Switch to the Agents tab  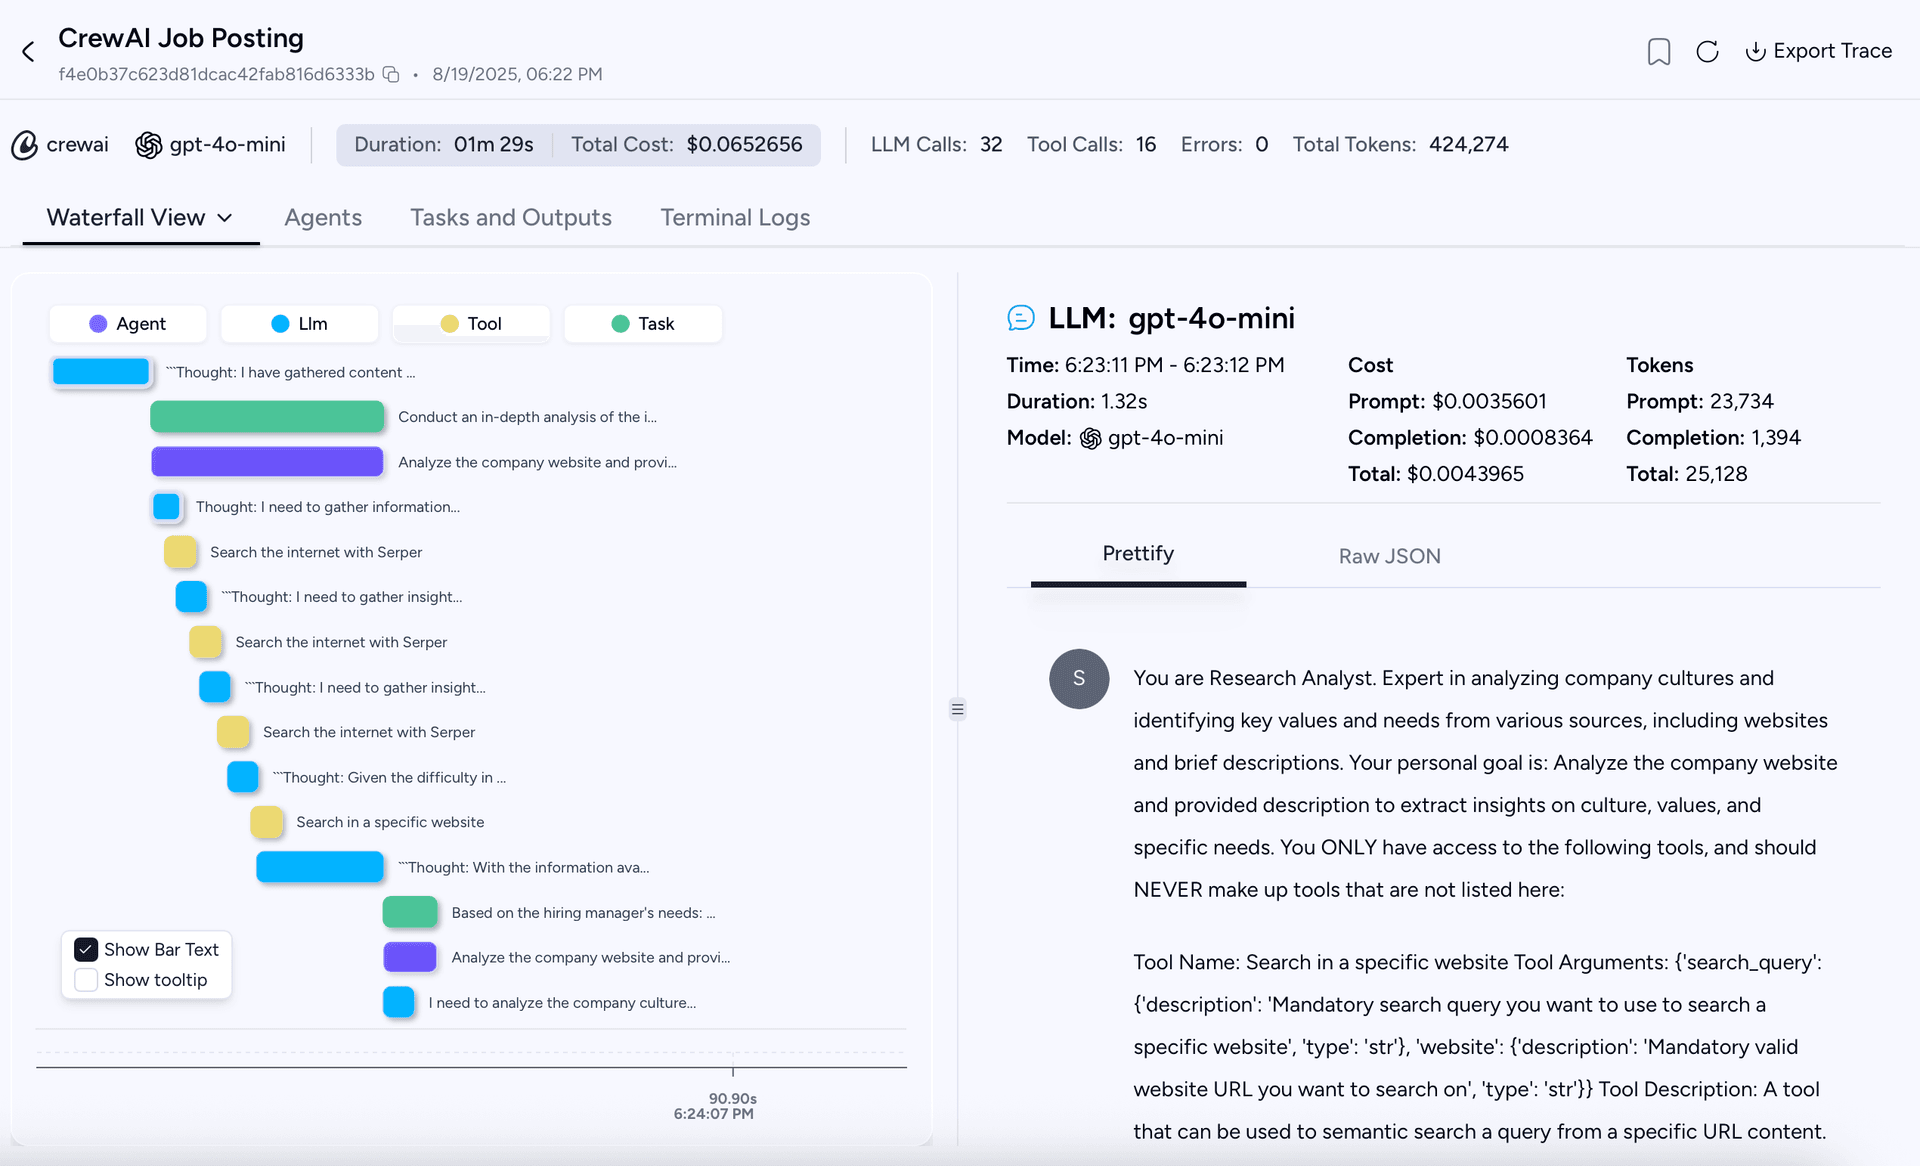[x=323, y=218]
